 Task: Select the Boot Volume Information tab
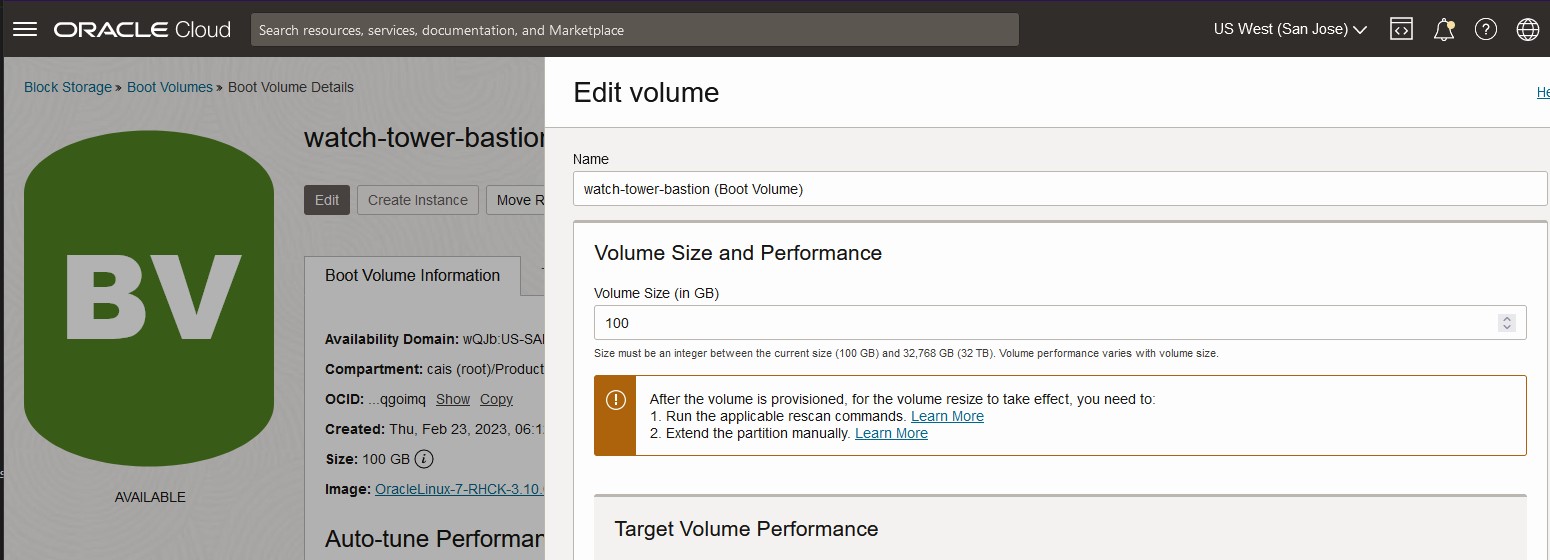click(412, 276)
